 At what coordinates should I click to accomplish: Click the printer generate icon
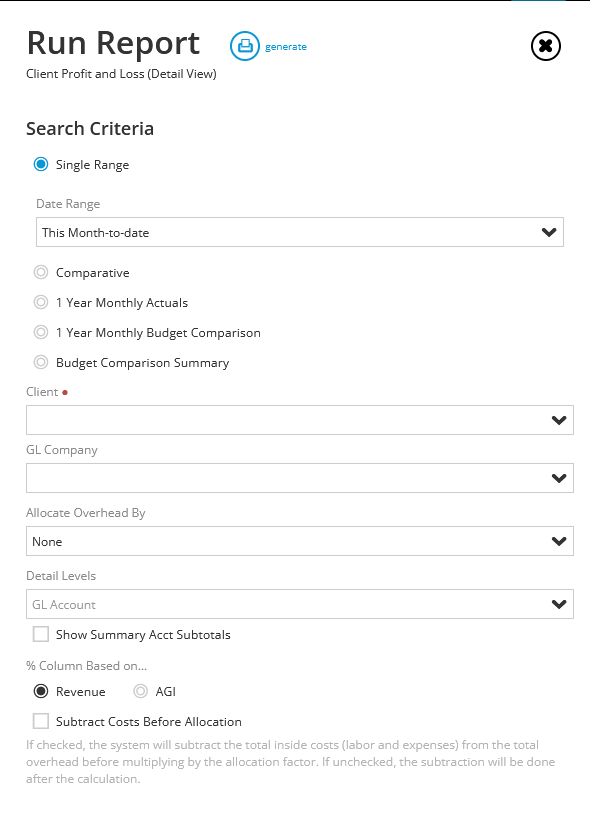pyautogui.click(x=244, y=46)
